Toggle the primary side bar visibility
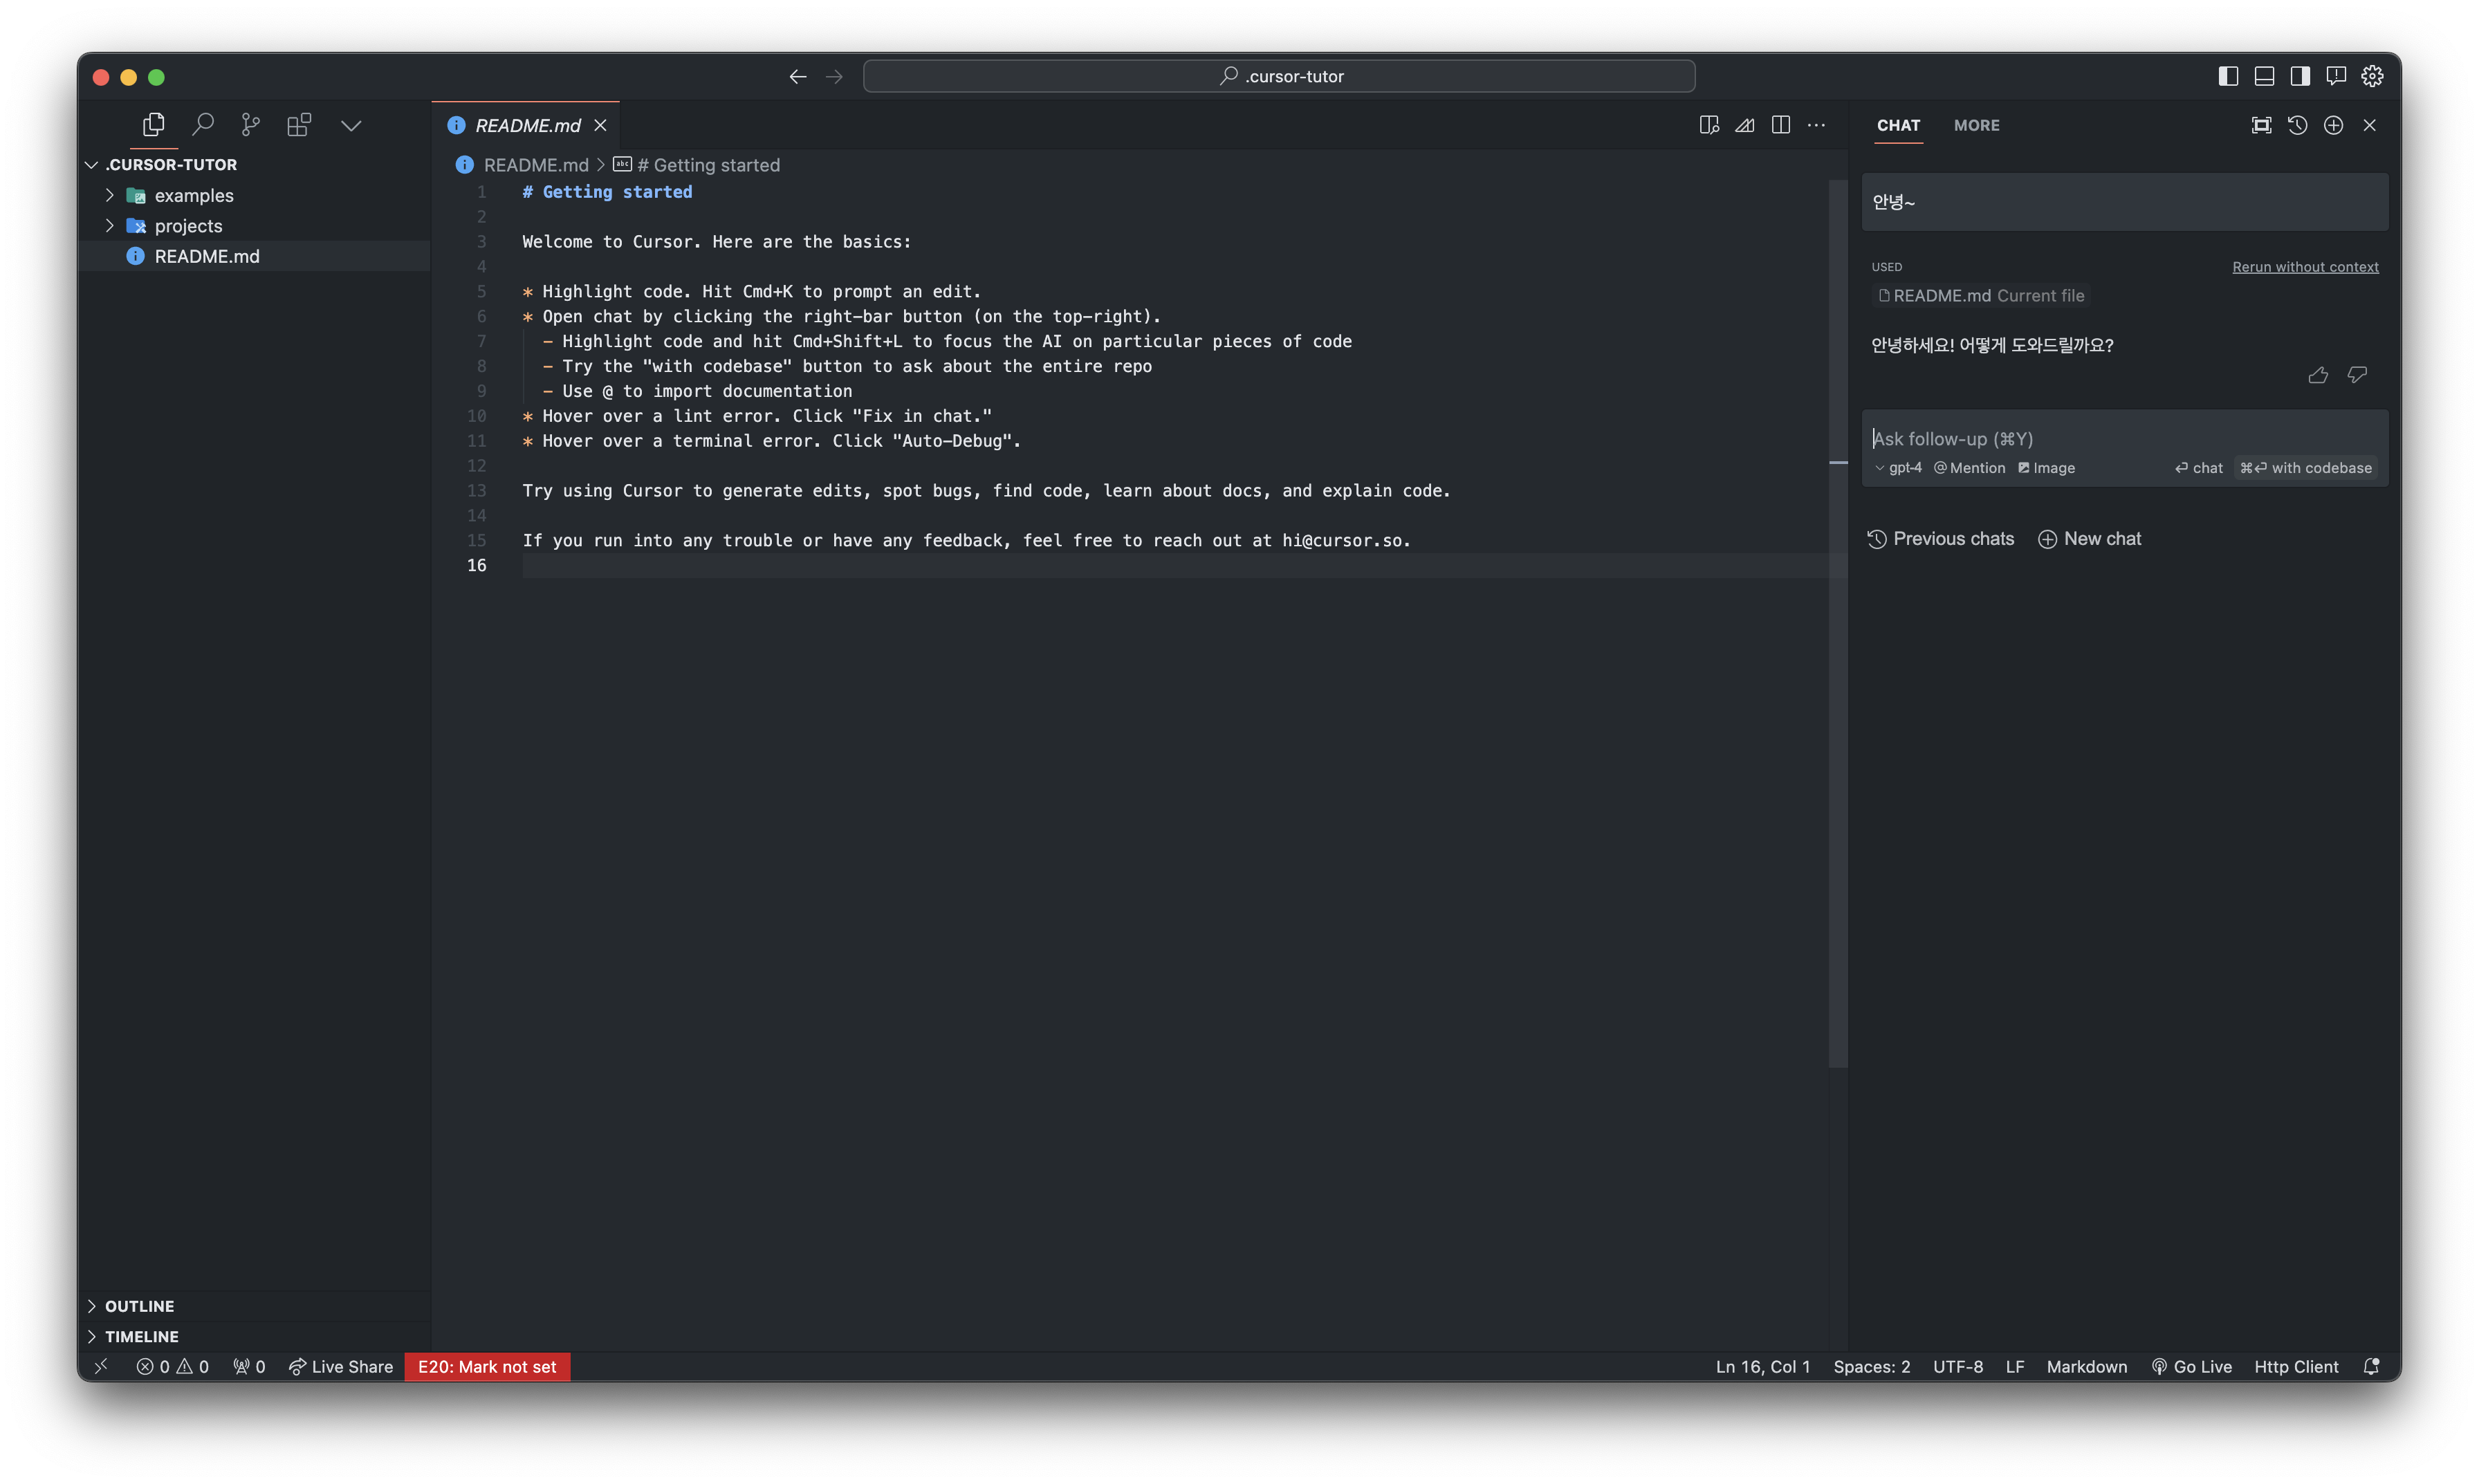This screenshot has width=2479, height=1484. pos(2228,76)
